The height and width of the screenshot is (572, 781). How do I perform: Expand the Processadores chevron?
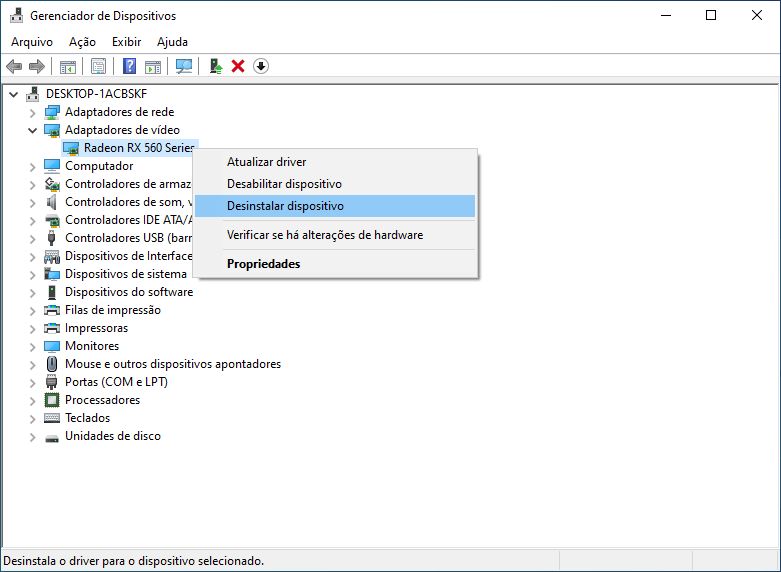pyautogui.click(x=33, y=400)
